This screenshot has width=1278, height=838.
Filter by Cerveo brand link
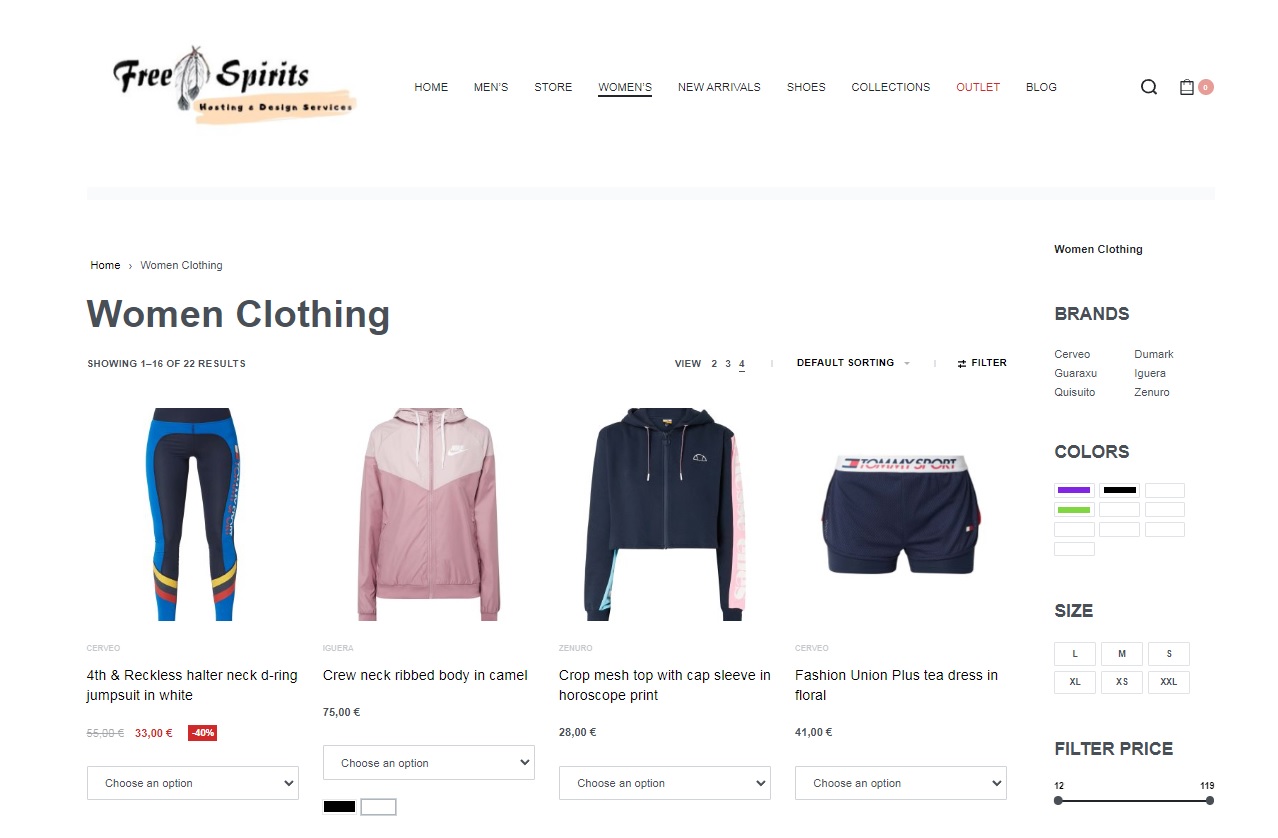pos(1072,354)
